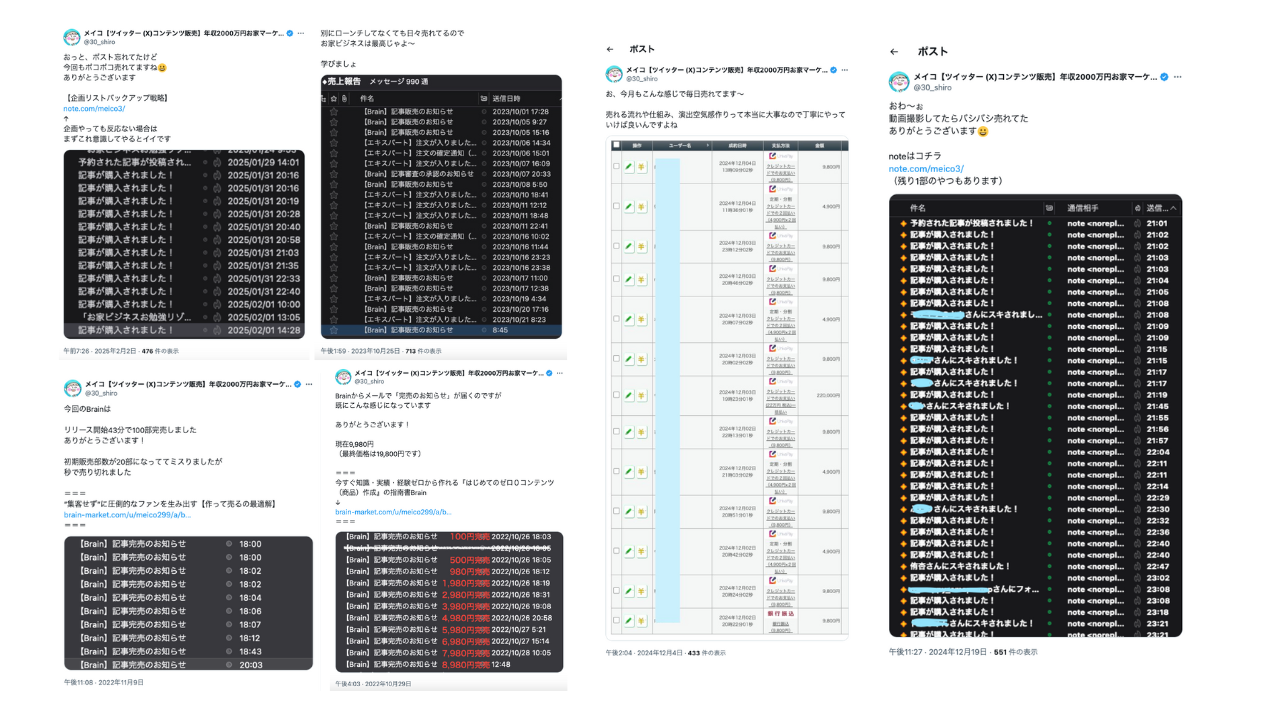Click pencil edit icon for 13時09分 payment row
Image resolution: width=1280 pixels, height=720 pixels.
pos(629,165)
